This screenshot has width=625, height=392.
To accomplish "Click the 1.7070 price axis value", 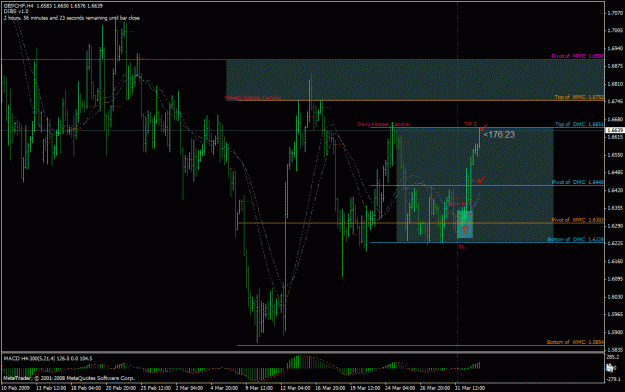I will [615, 13].
